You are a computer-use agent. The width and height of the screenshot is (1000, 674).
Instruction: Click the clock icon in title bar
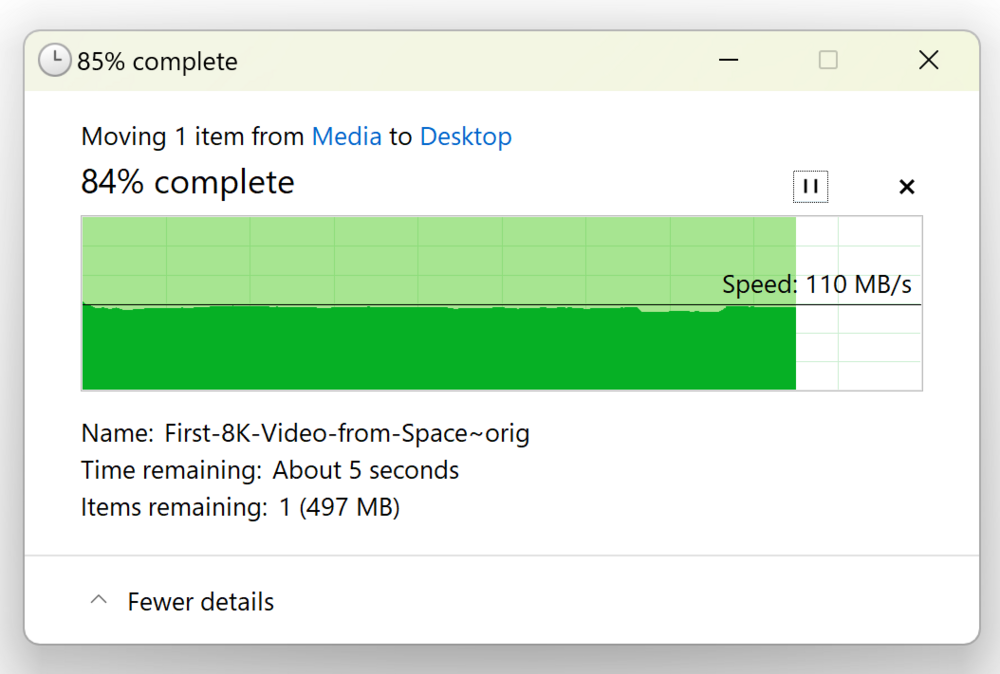55,60
